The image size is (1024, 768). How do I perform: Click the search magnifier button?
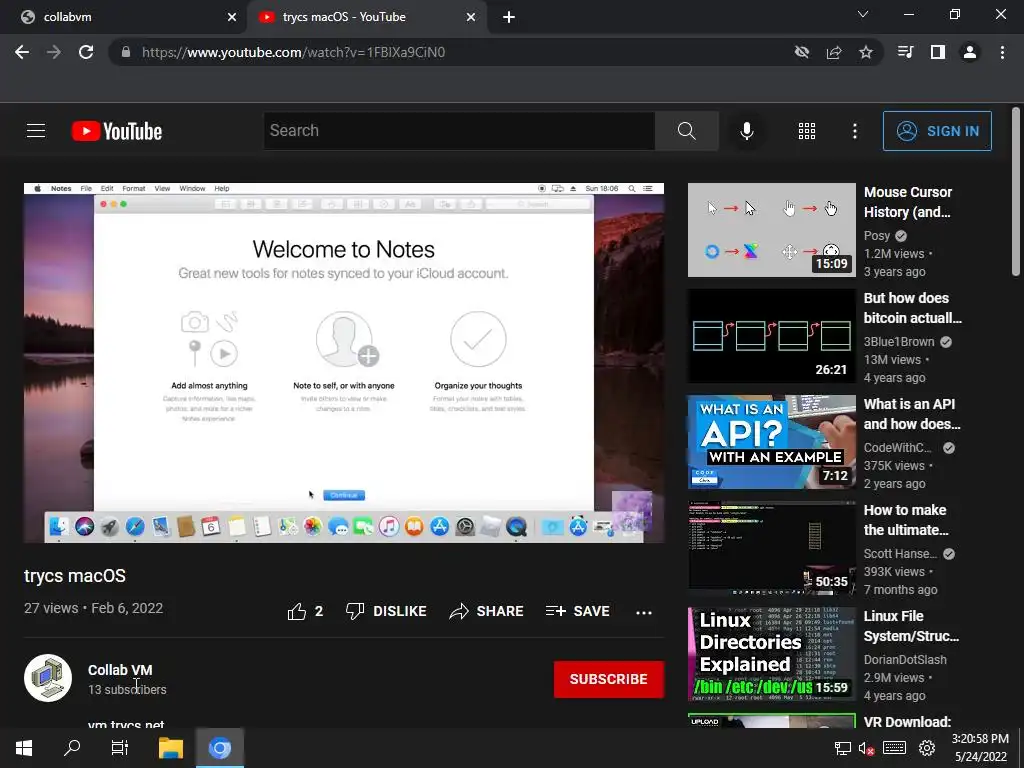[x=686, y=131]
